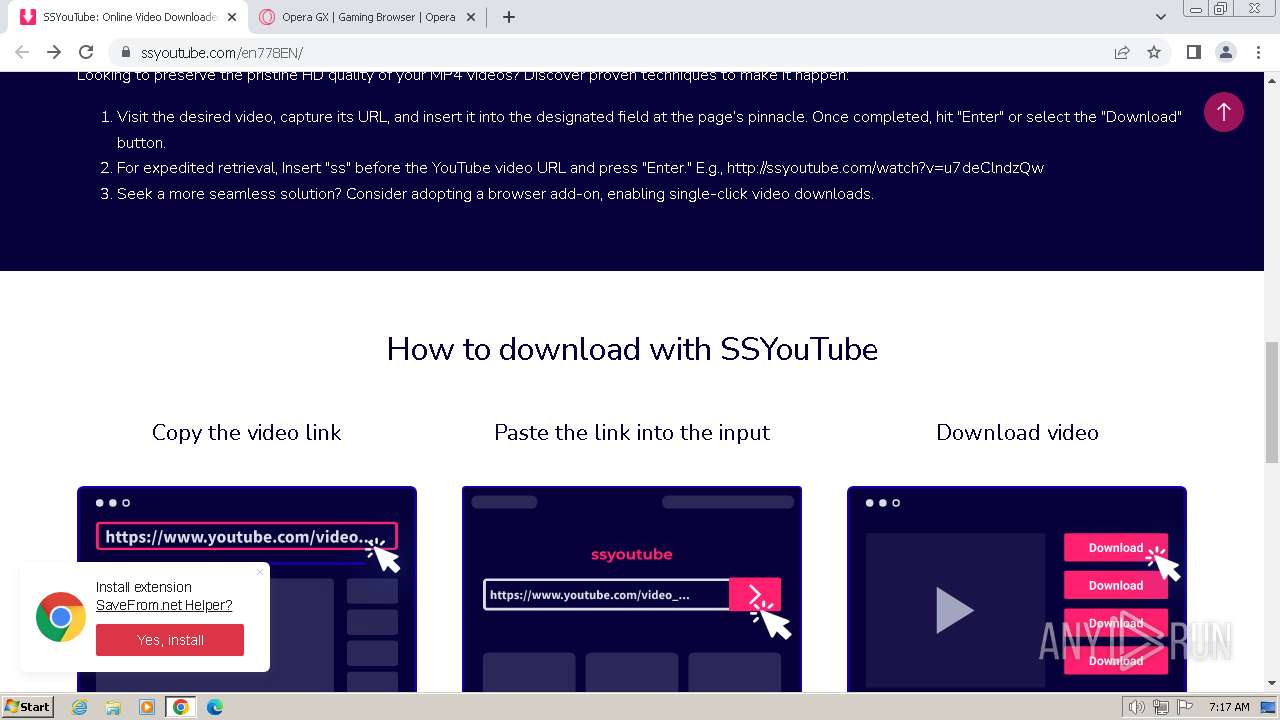Bookmark this page with star icon
Viewport: 1280px width, 720px height.
[1154, 52]
